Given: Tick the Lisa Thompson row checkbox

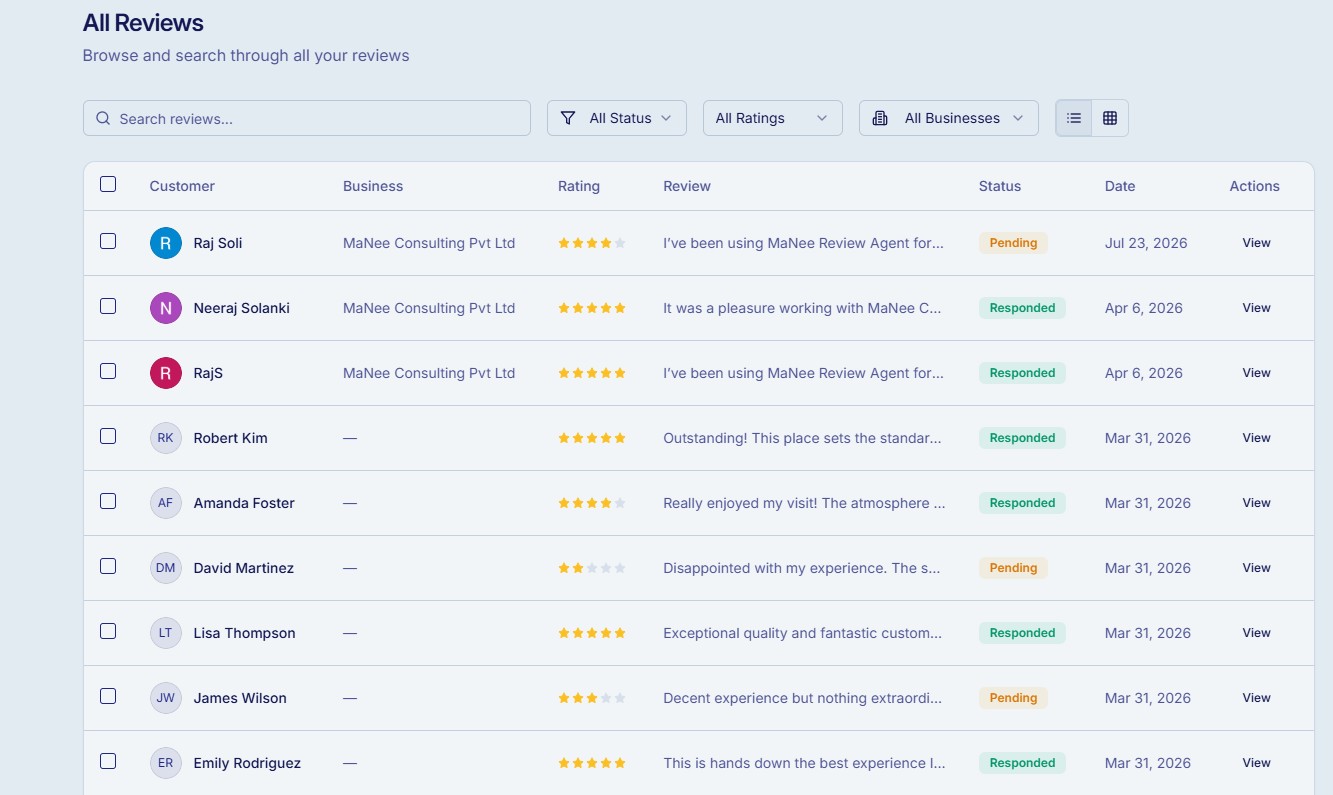Looking at the screenshot, I should (x=108, y=631).
